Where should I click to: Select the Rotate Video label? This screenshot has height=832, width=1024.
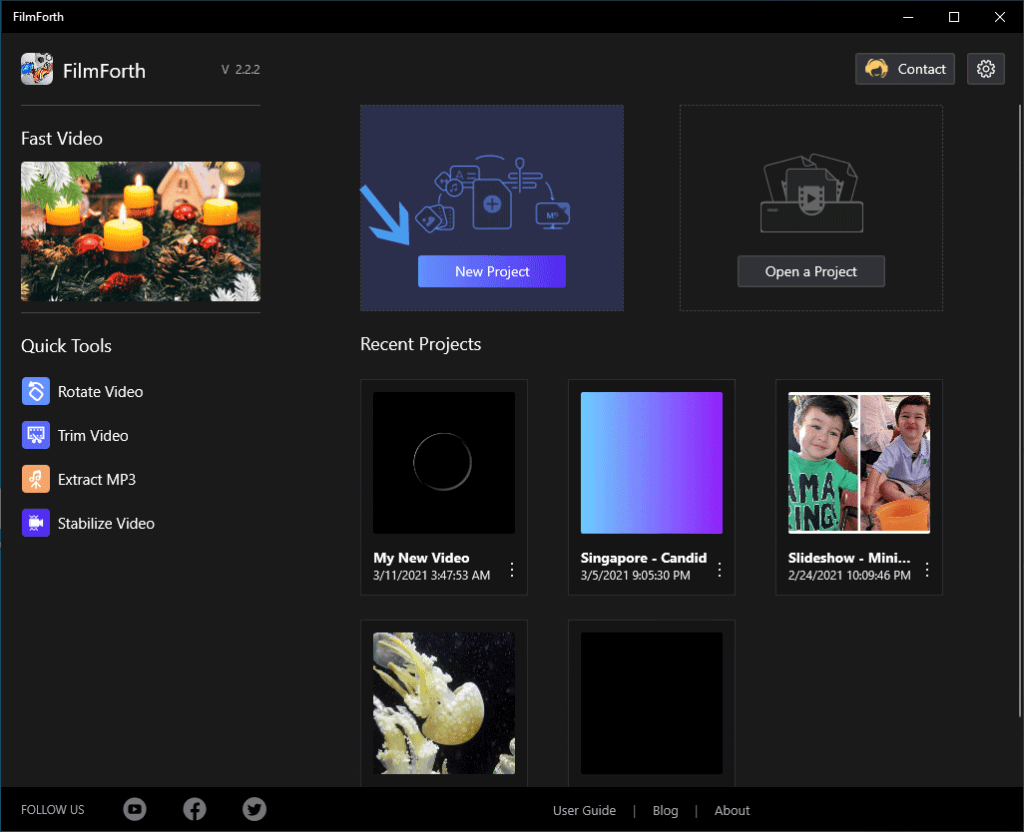(100, 391)
